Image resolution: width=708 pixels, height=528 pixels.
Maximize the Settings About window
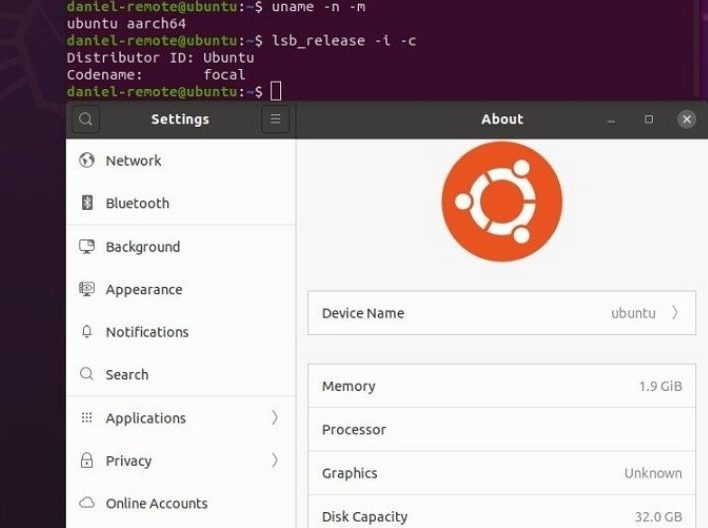click(x=649, y=119)
